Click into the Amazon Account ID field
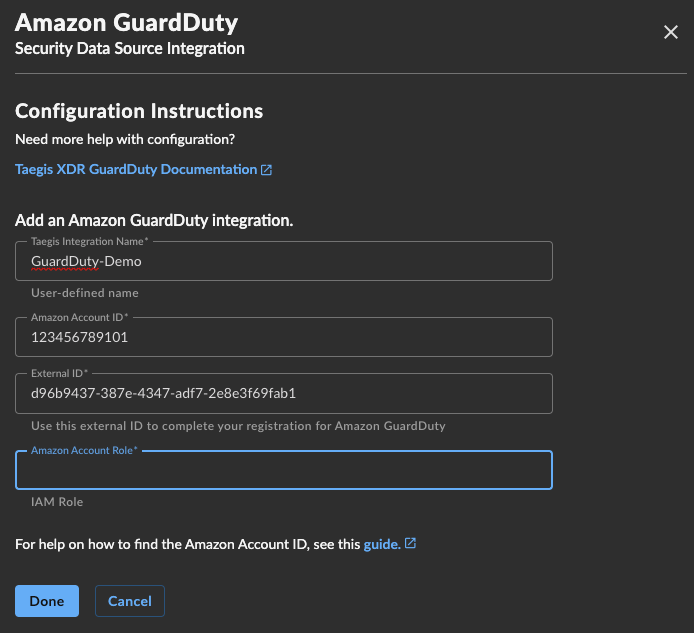 click(x=284, y=337)
